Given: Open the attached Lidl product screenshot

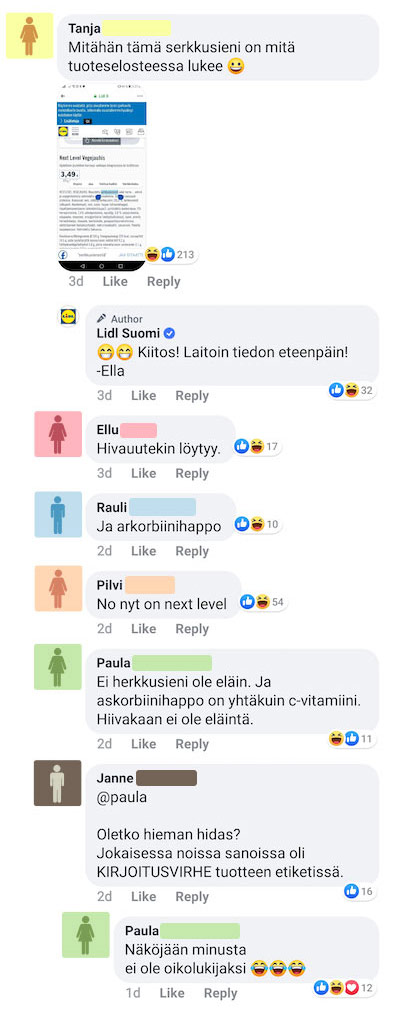Looking at the screenshot, I should tap(102, 175).
